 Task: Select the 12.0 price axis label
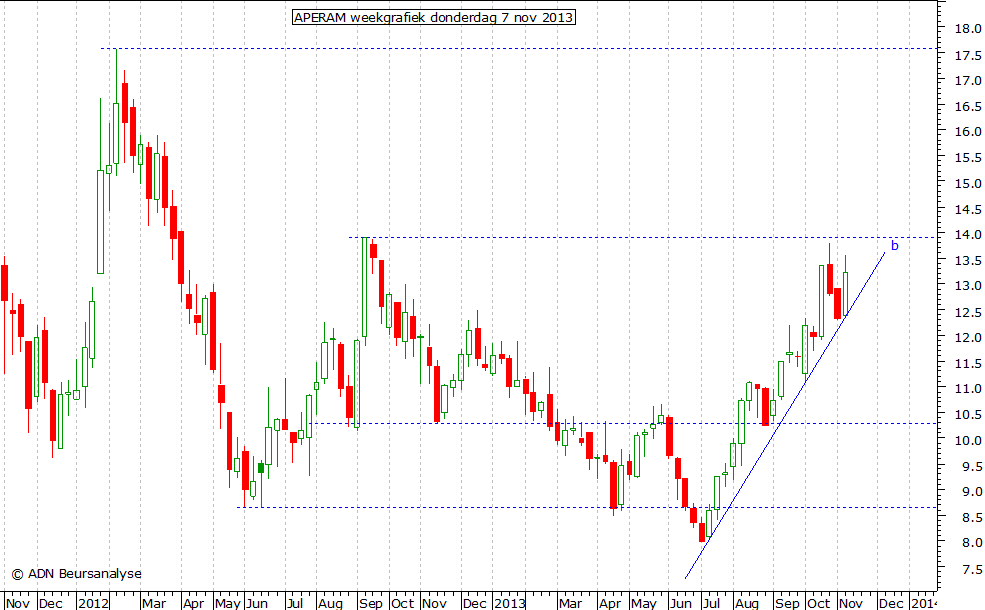(968, 337)
